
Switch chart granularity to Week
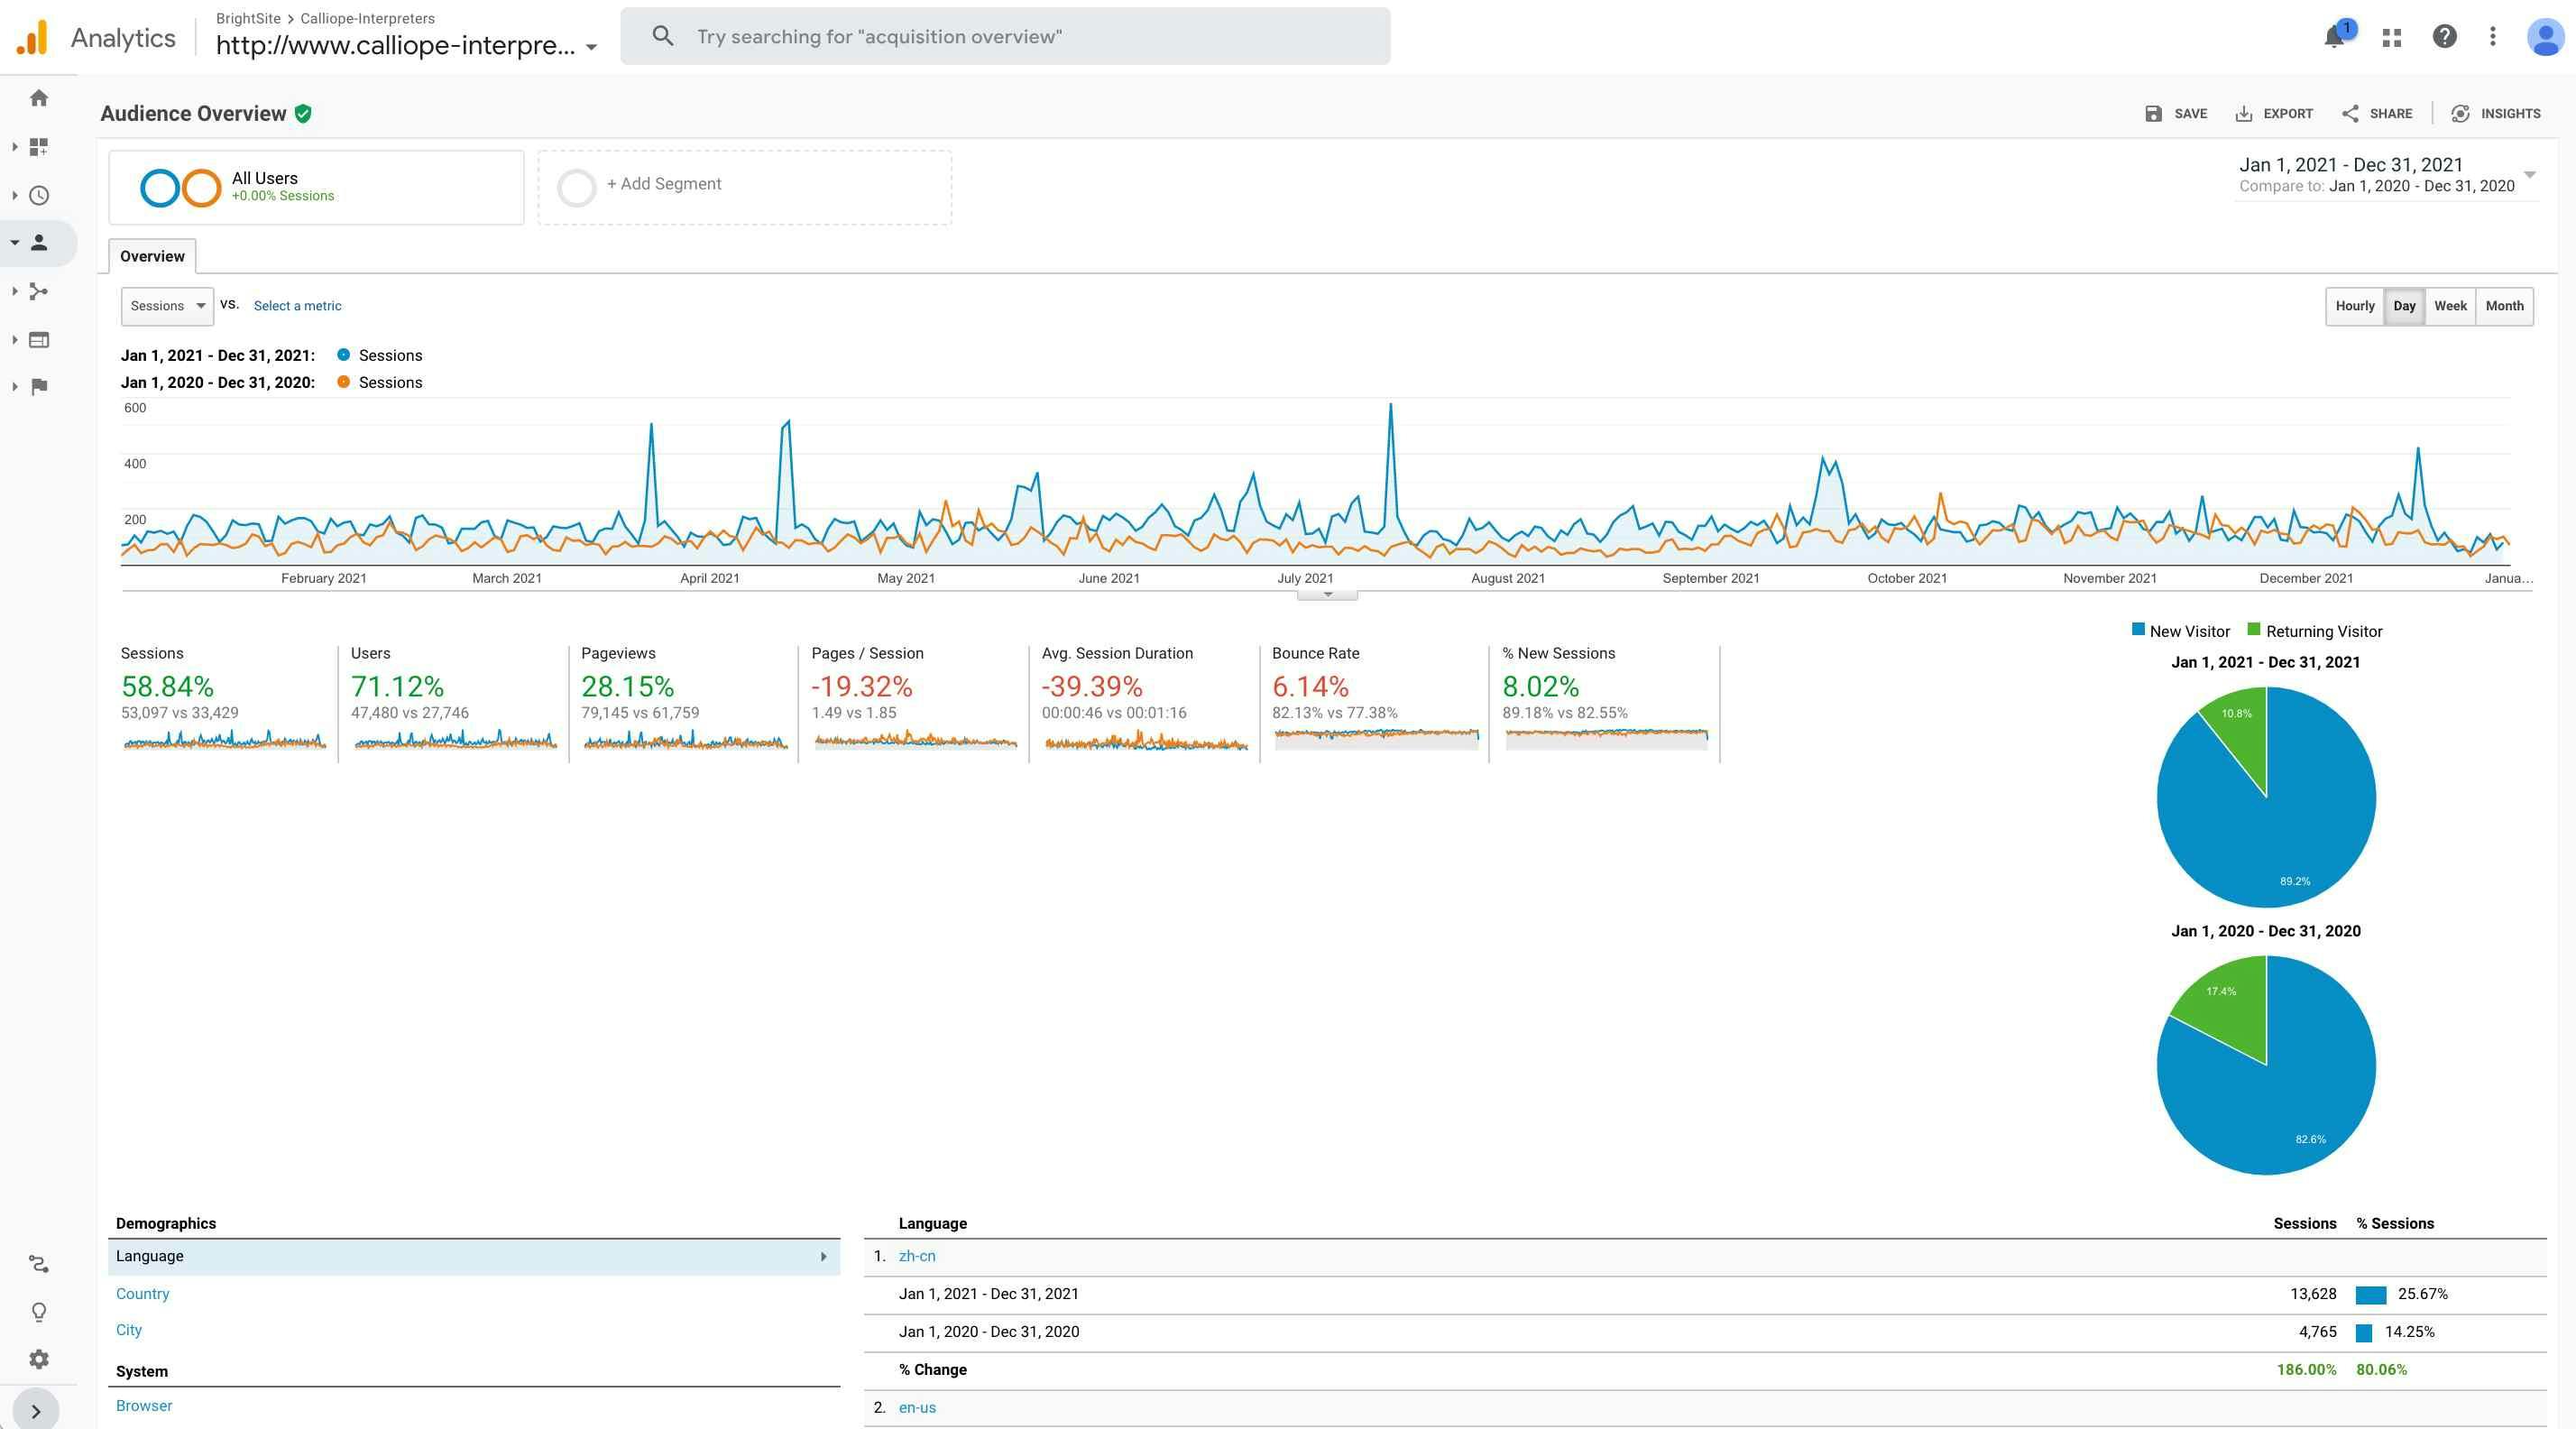coord(2450,306)
